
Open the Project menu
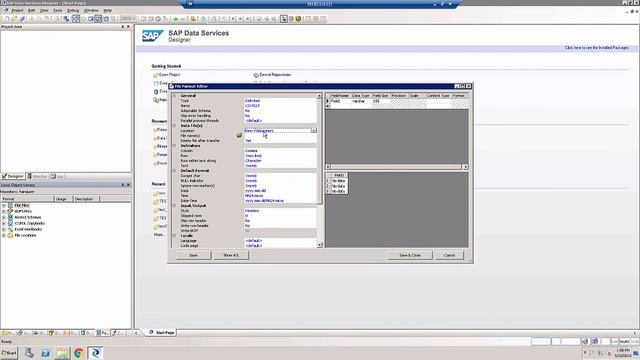17,10
